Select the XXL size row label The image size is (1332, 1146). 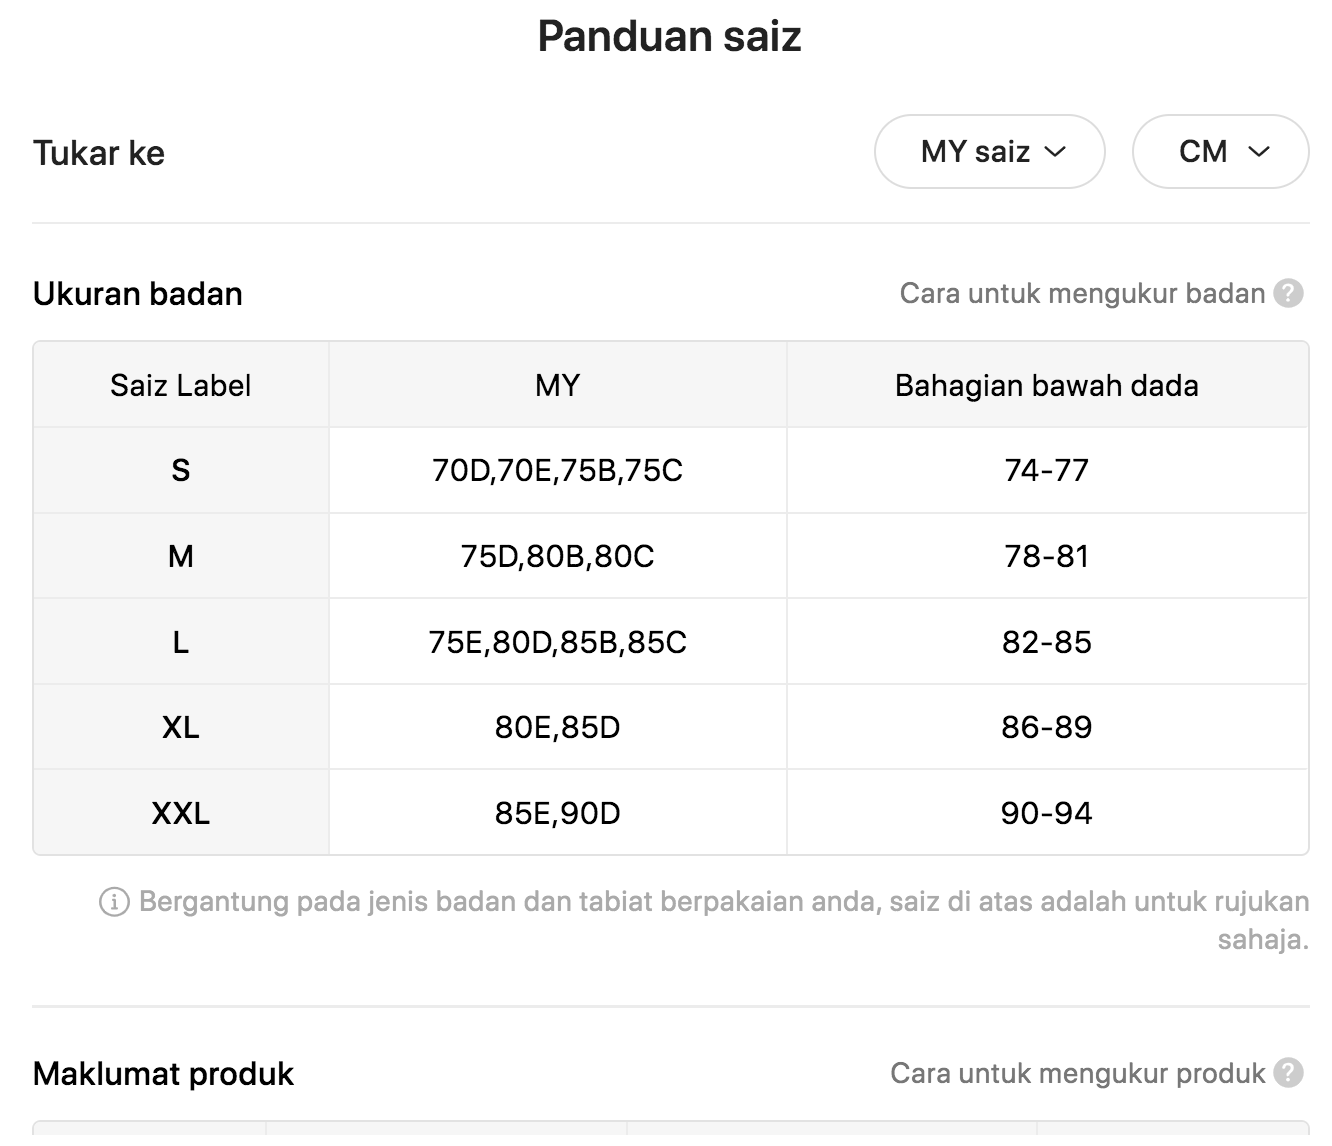coord(181,813)
